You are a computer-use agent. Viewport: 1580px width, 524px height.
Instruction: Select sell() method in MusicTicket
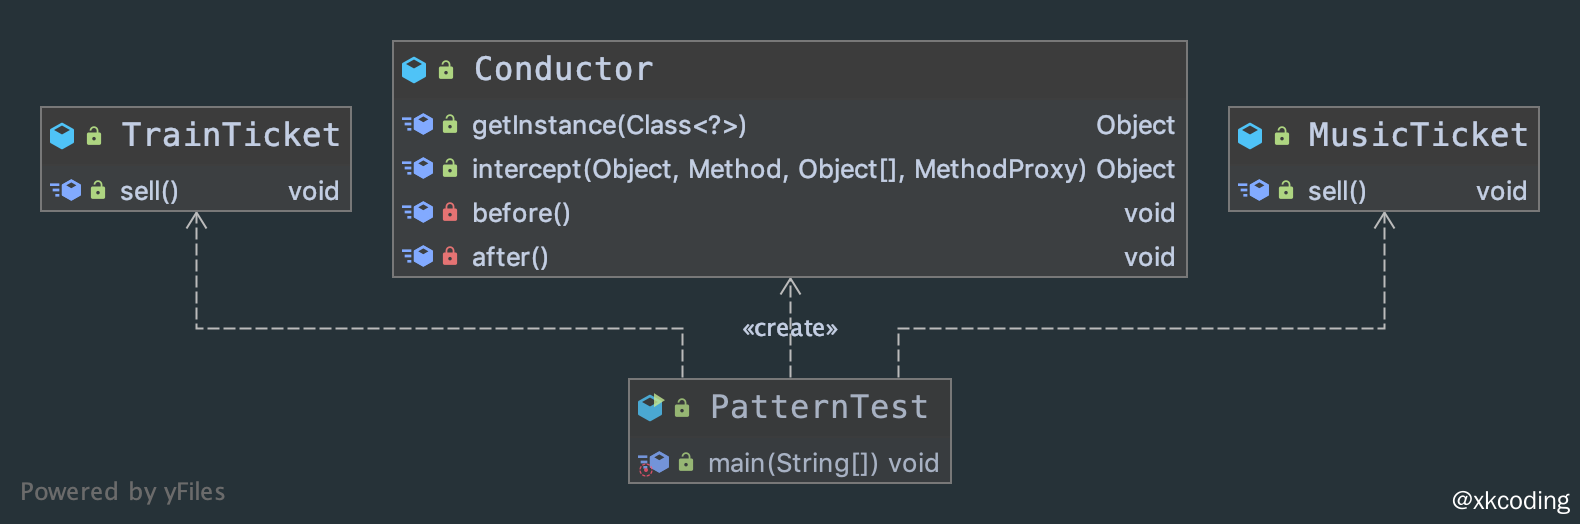click(1337, 191)
